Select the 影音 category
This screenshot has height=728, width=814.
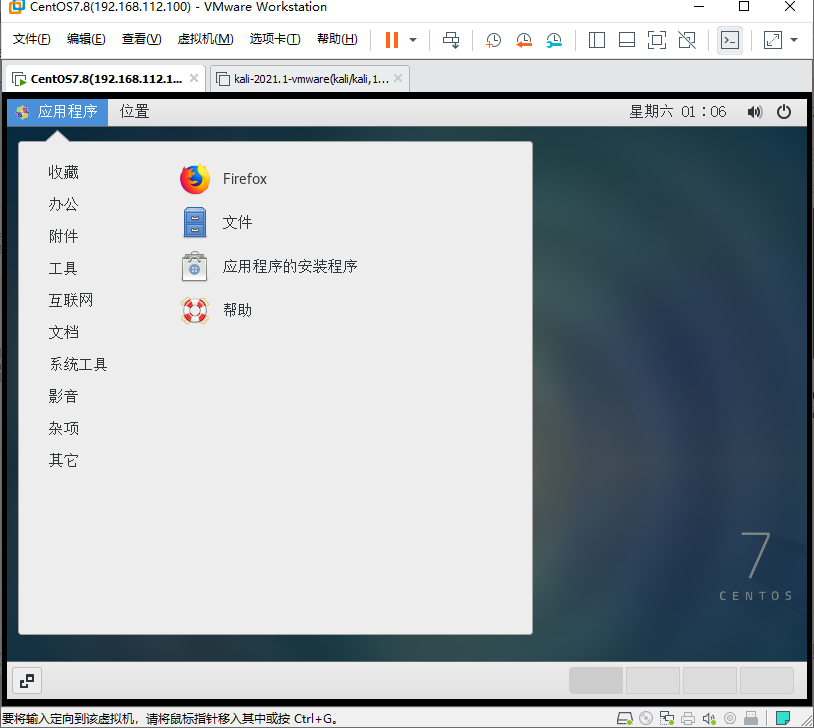point(63,396)
